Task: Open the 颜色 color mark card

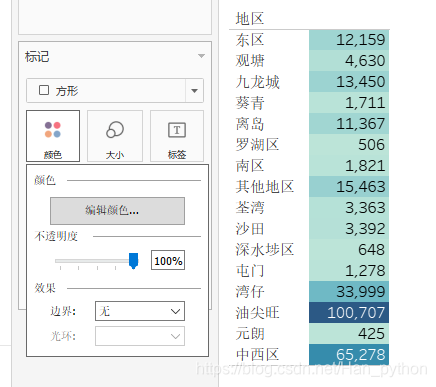Action: coord(53,136)
